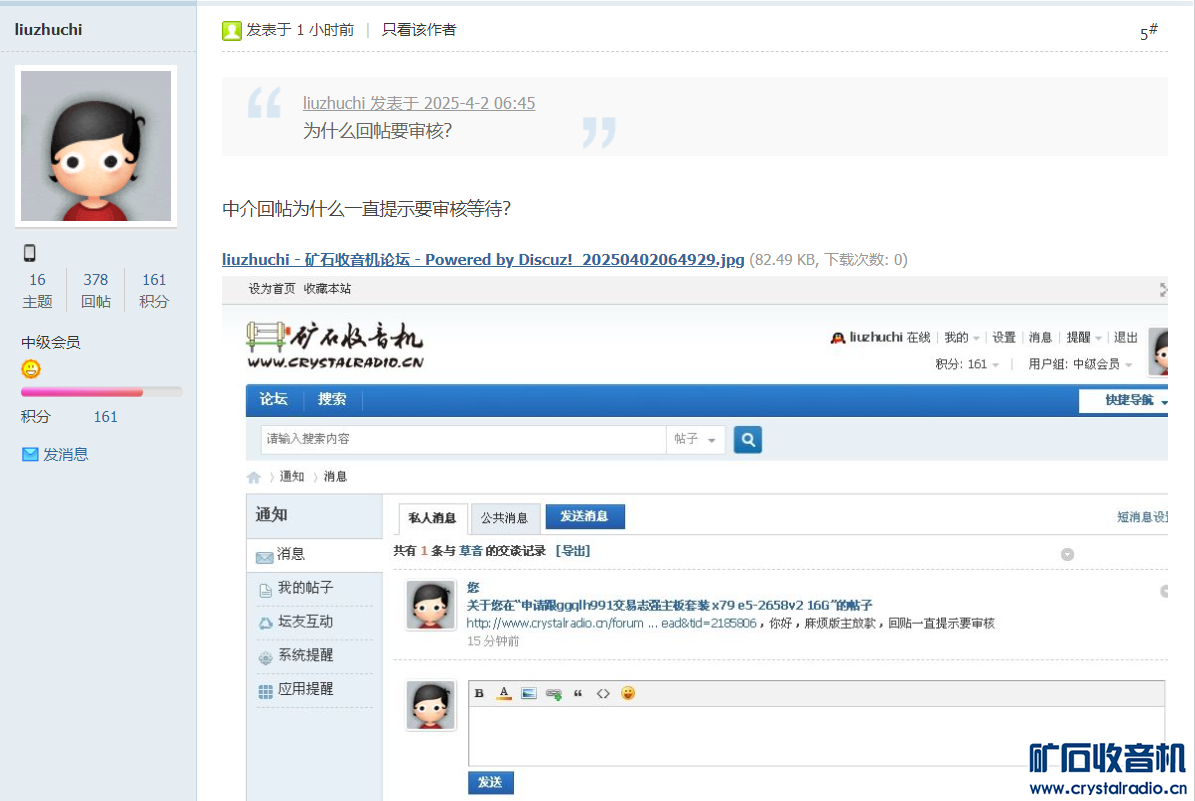Screen dimensions: 1195x801
Task: Click inside the reply message text area
Action: click(x=816, y=736)
